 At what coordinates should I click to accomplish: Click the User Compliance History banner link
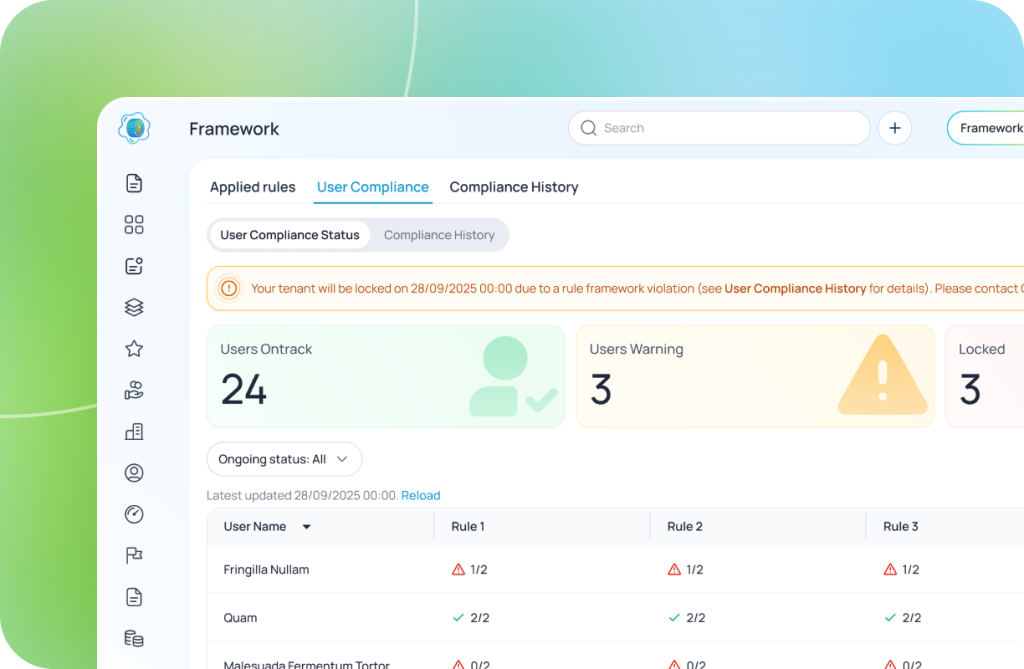795,289
